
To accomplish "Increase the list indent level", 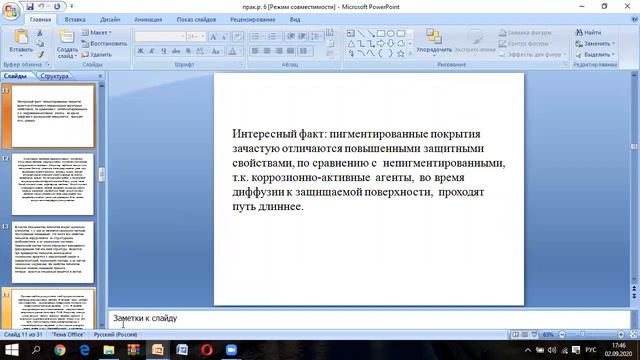I will click(302, 37).
